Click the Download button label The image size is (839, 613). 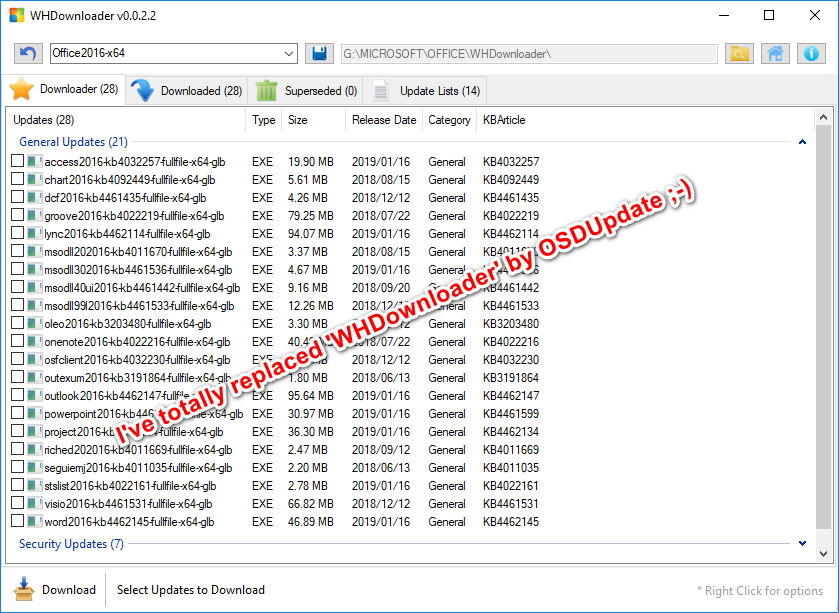coord(69,589)
